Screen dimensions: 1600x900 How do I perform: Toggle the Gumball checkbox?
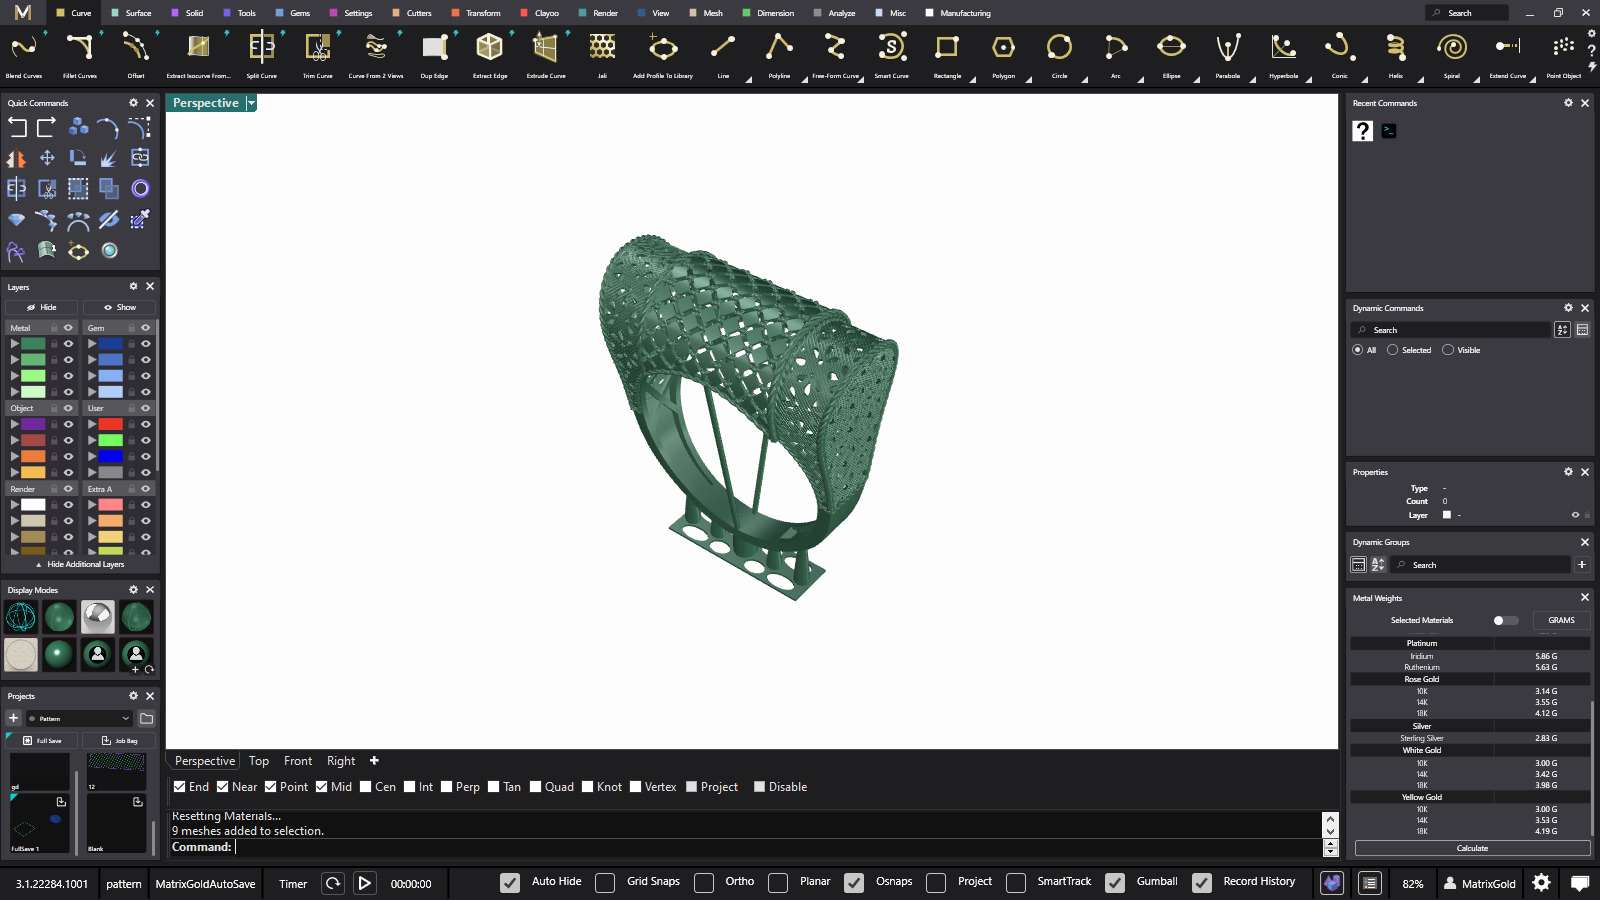pyautogui.click(x=1115, y=882)
